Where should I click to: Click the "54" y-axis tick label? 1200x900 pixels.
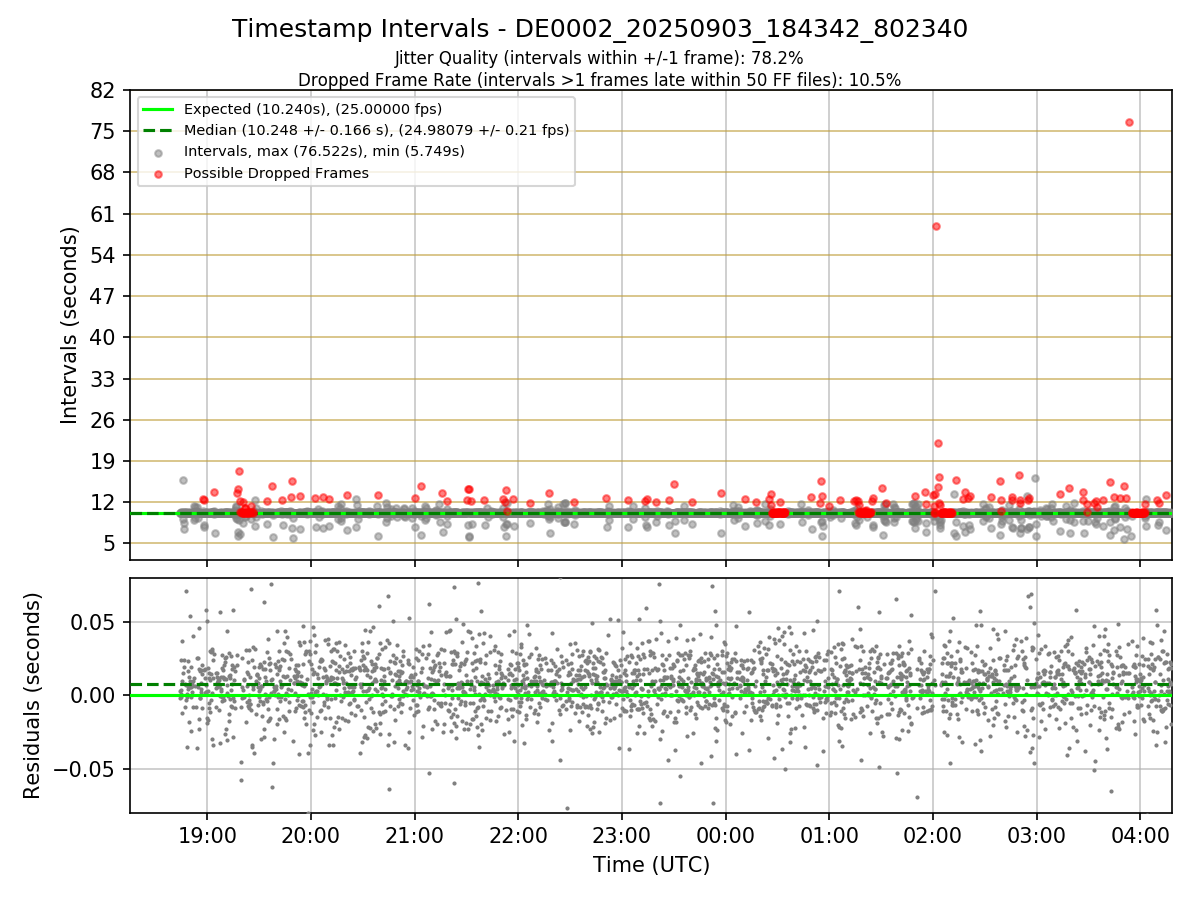[x=105, y=255]
